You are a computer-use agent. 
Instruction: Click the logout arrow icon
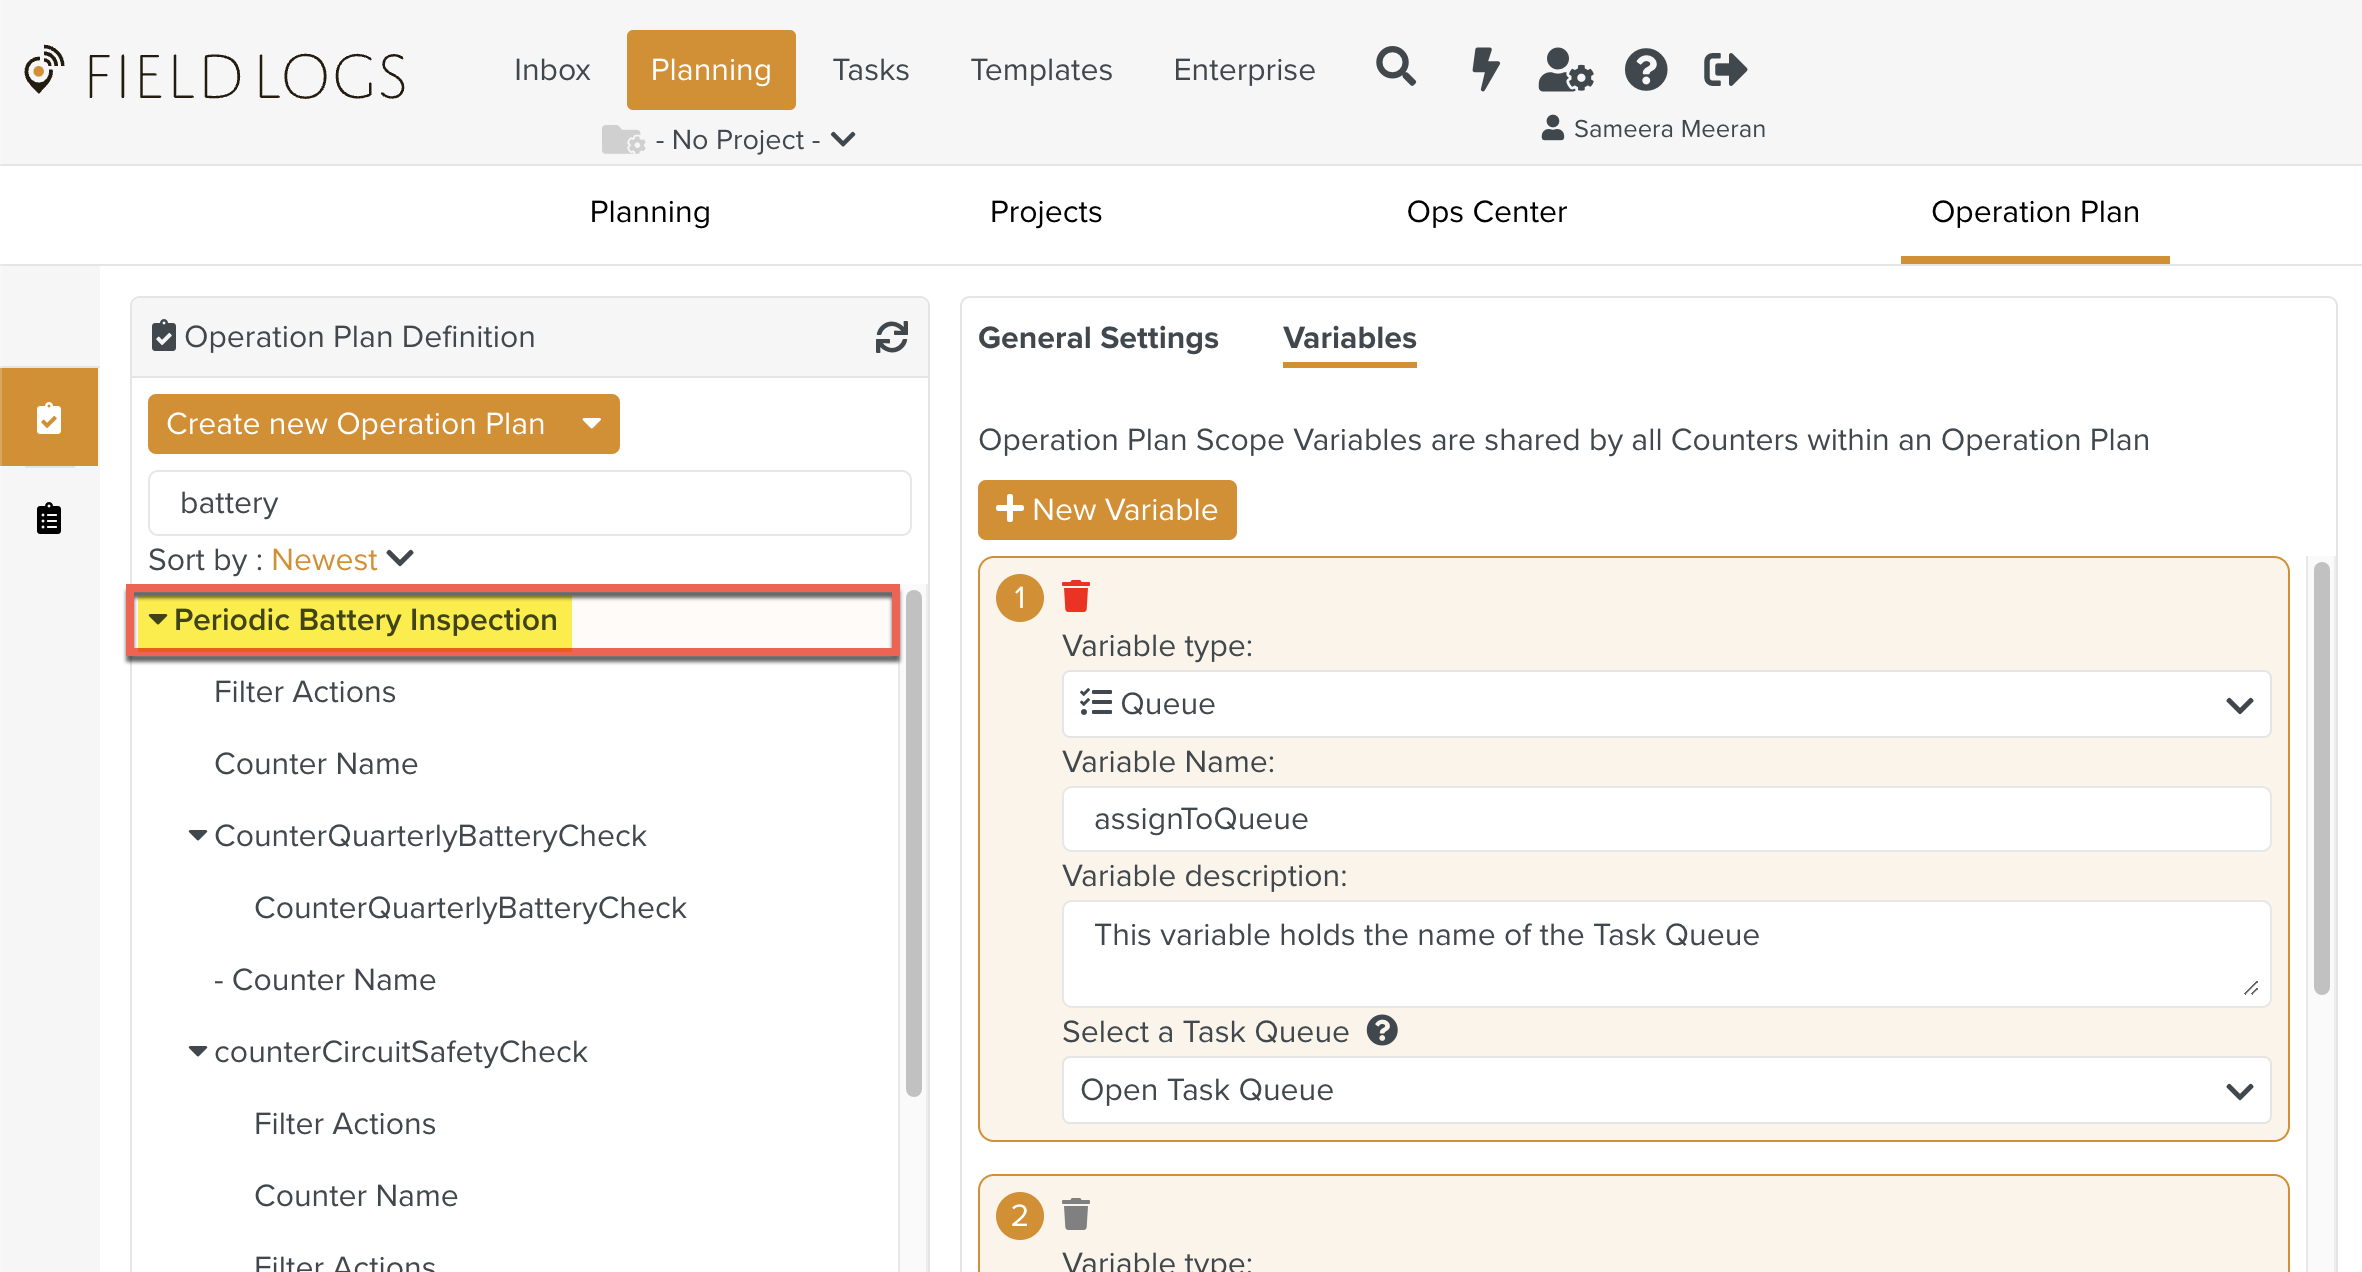(x=1724, y=70)
